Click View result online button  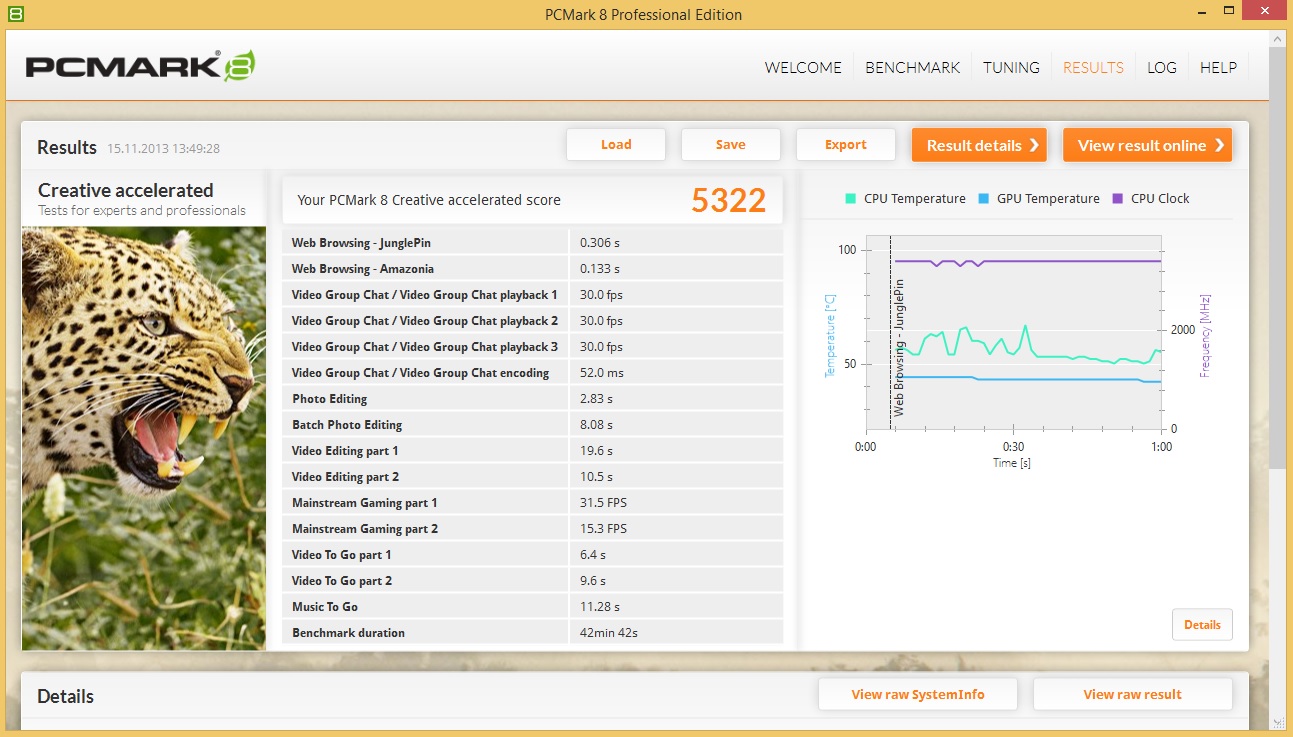[x=1147, y=145]
